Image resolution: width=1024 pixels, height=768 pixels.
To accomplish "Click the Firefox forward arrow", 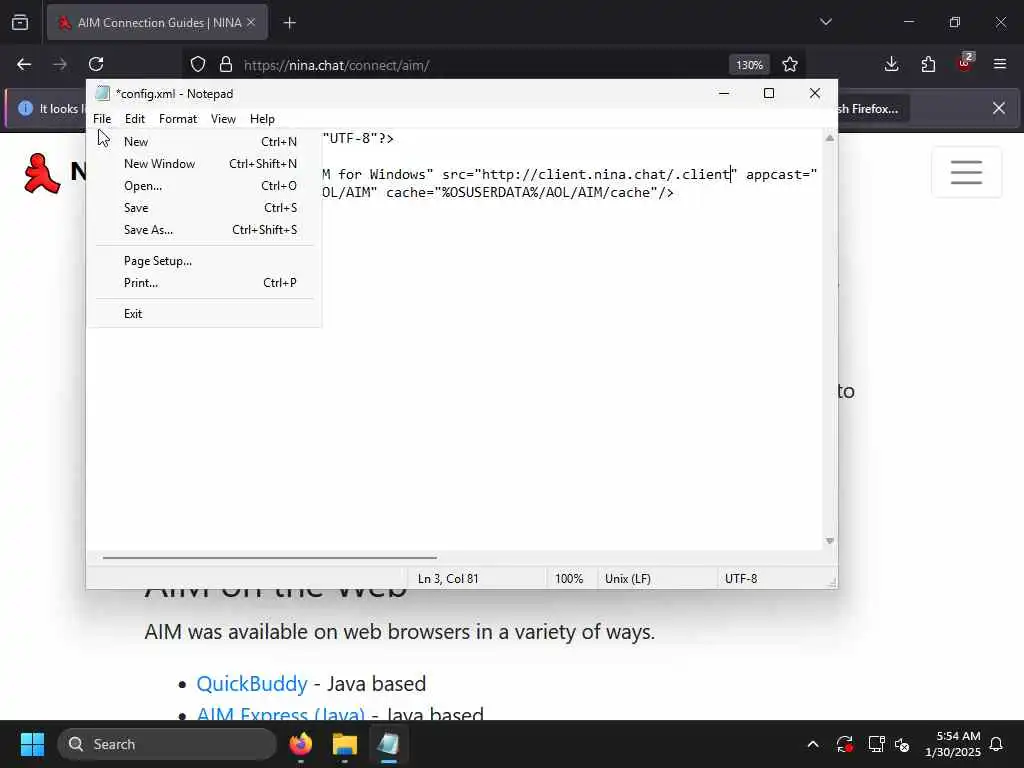I will coord(60,65).
